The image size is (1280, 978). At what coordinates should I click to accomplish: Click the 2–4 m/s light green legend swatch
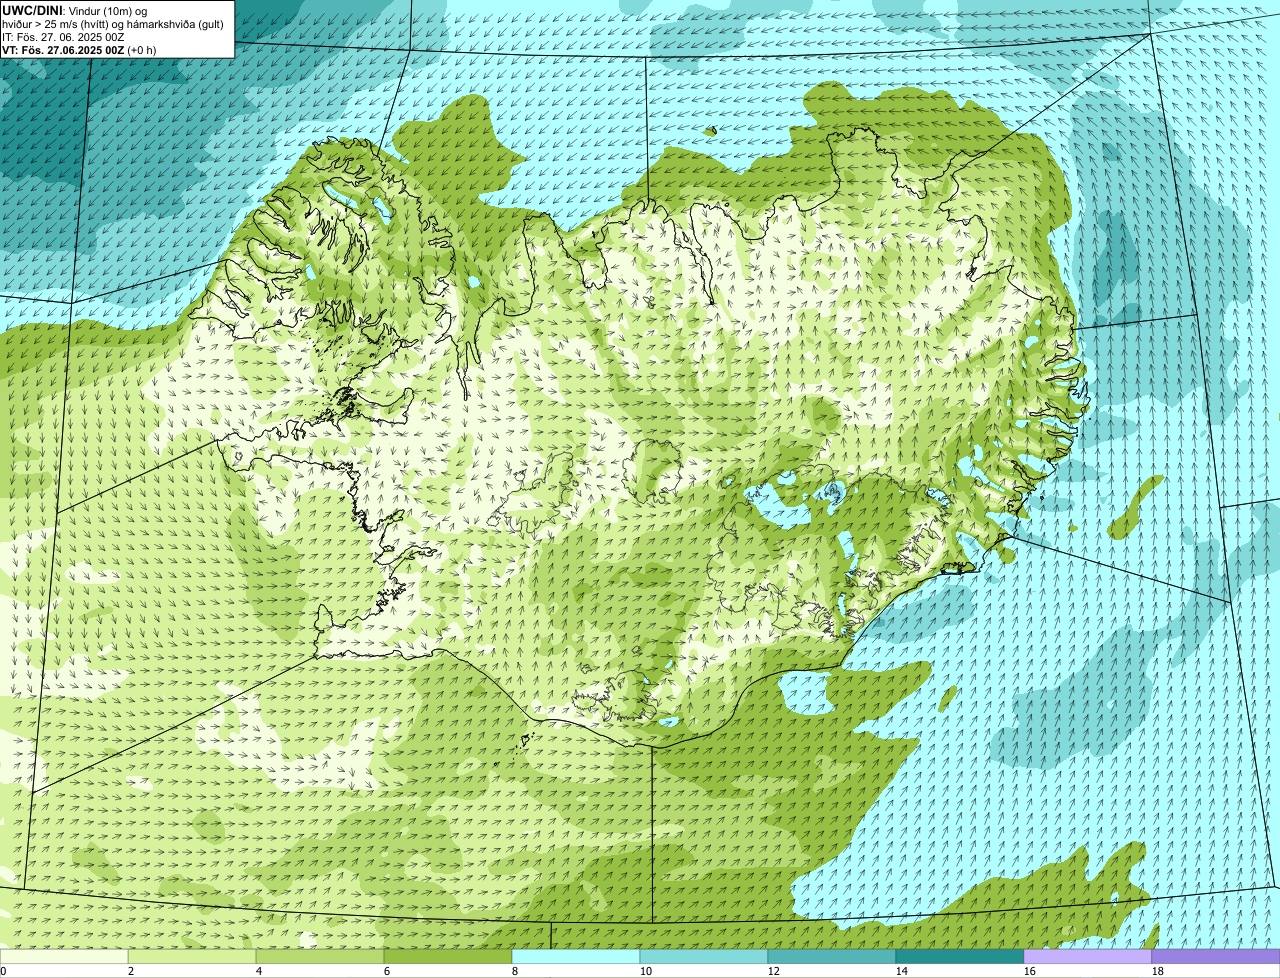pos(192,956)
